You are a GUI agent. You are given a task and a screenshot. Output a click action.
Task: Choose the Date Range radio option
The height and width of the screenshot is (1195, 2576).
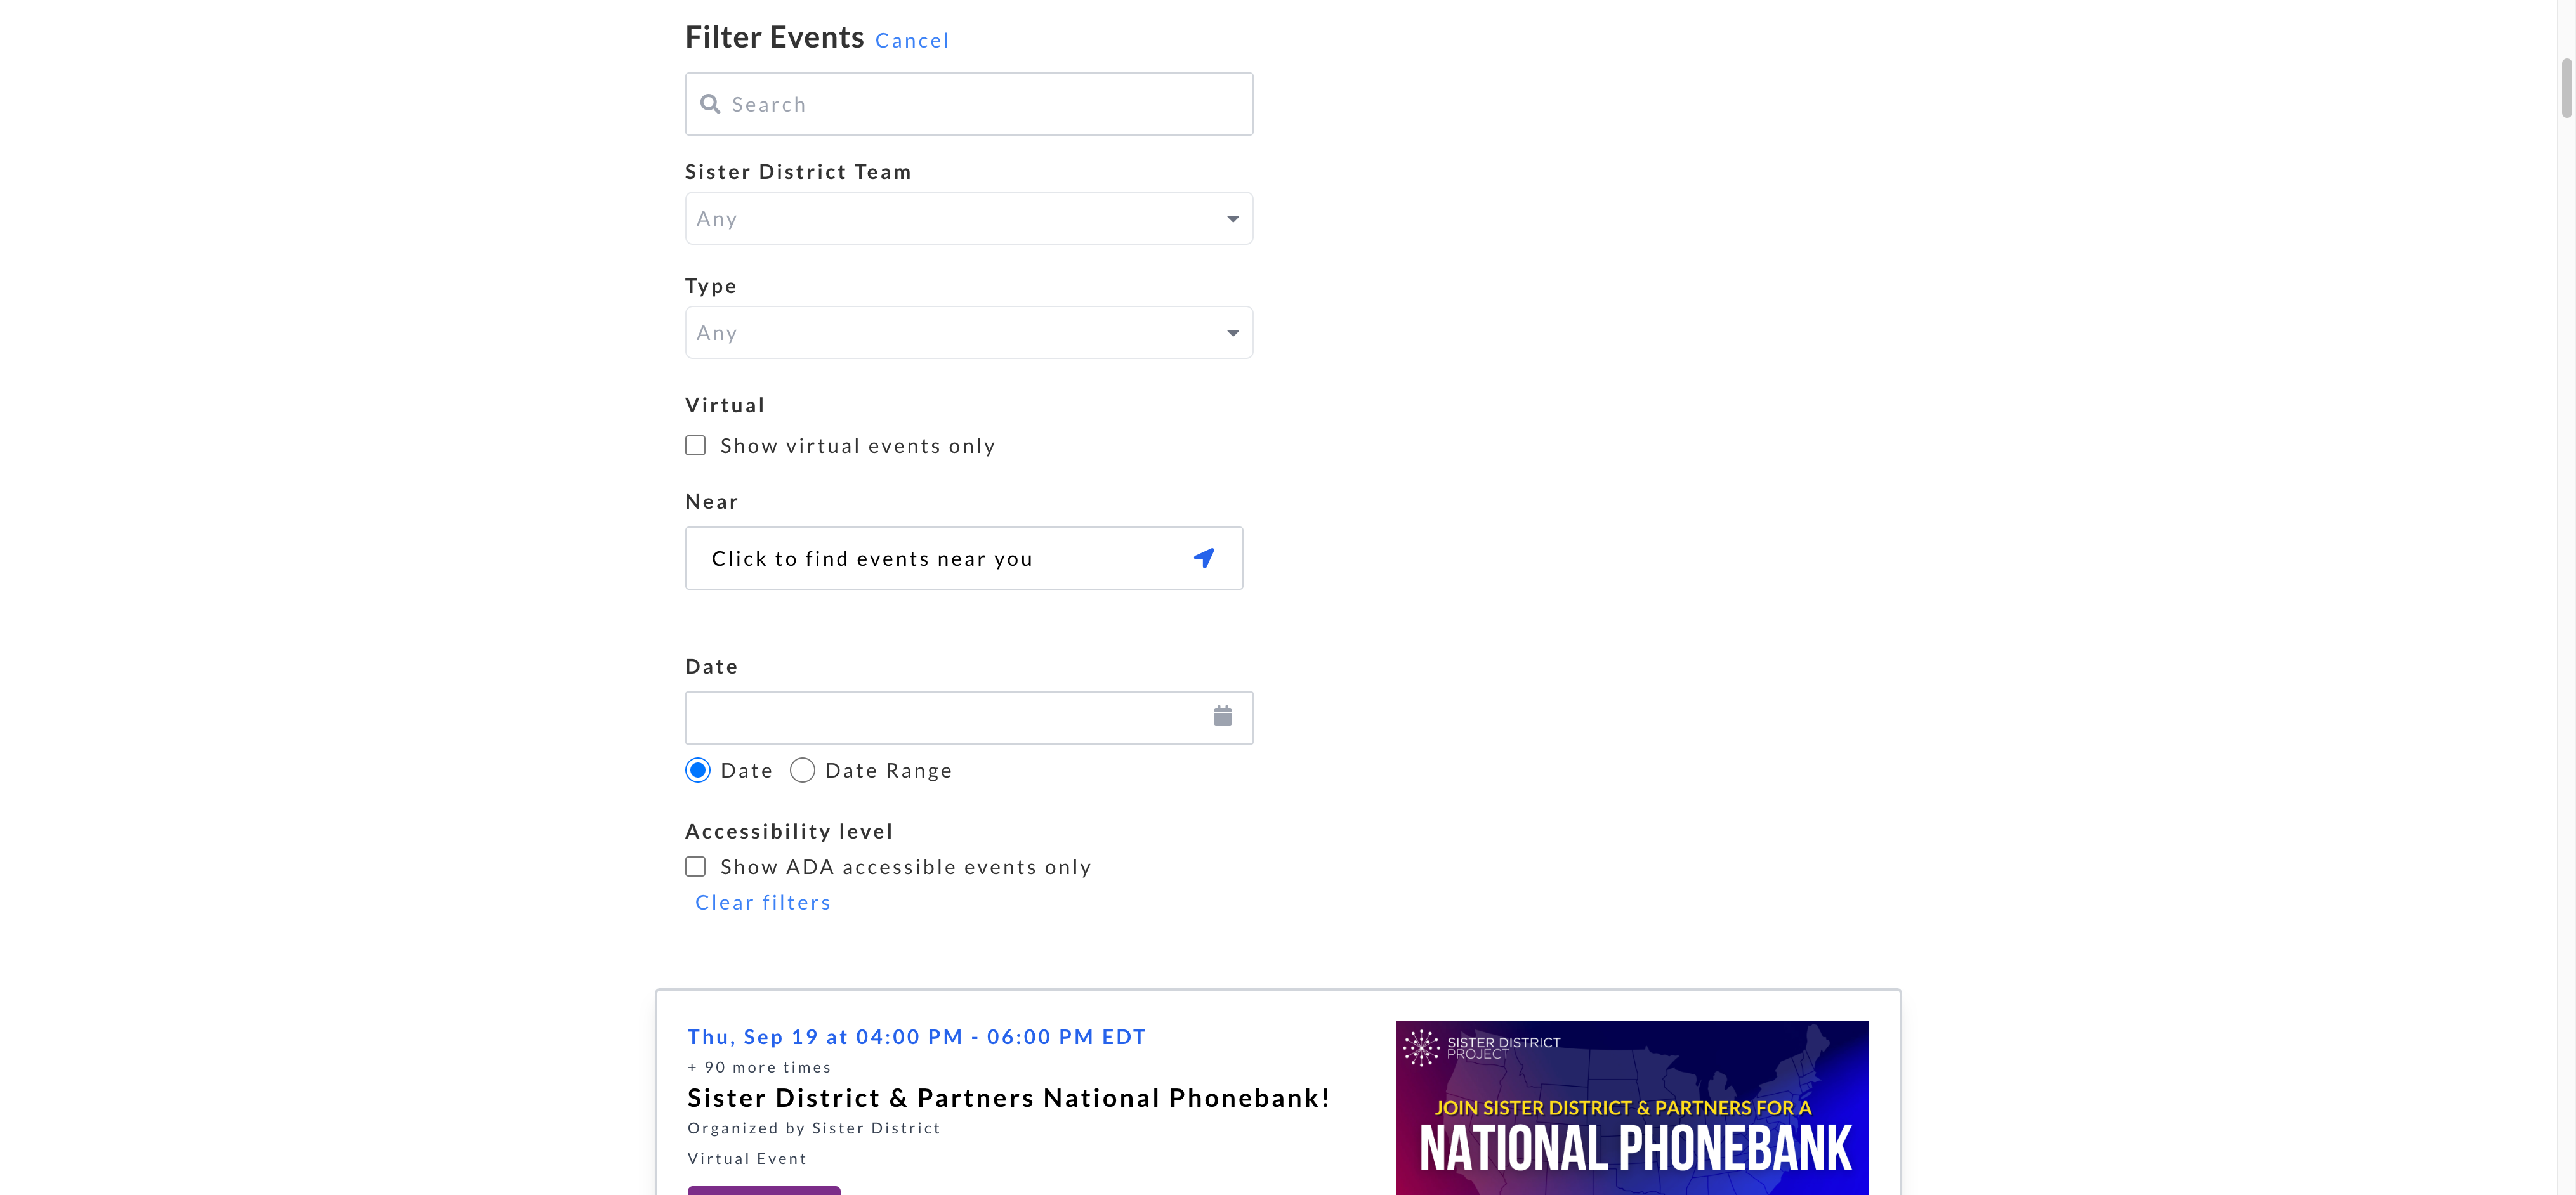(802, 770)
